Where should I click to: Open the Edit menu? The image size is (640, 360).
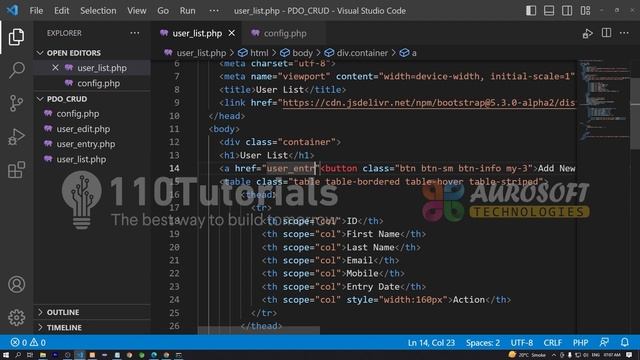point(61,11)
